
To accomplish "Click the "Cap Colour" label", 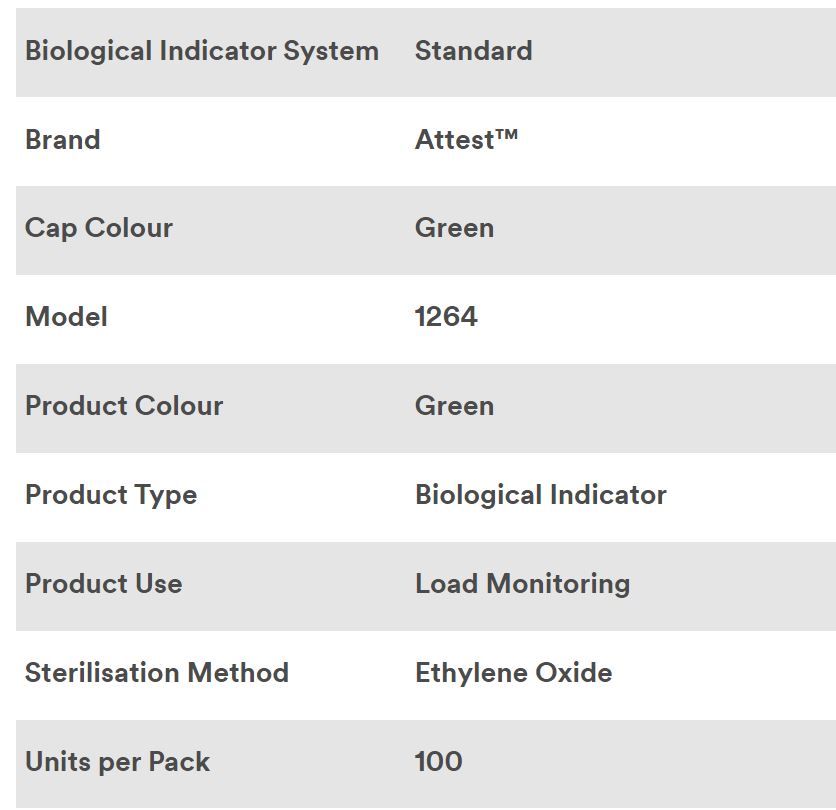I will [98, 228].
